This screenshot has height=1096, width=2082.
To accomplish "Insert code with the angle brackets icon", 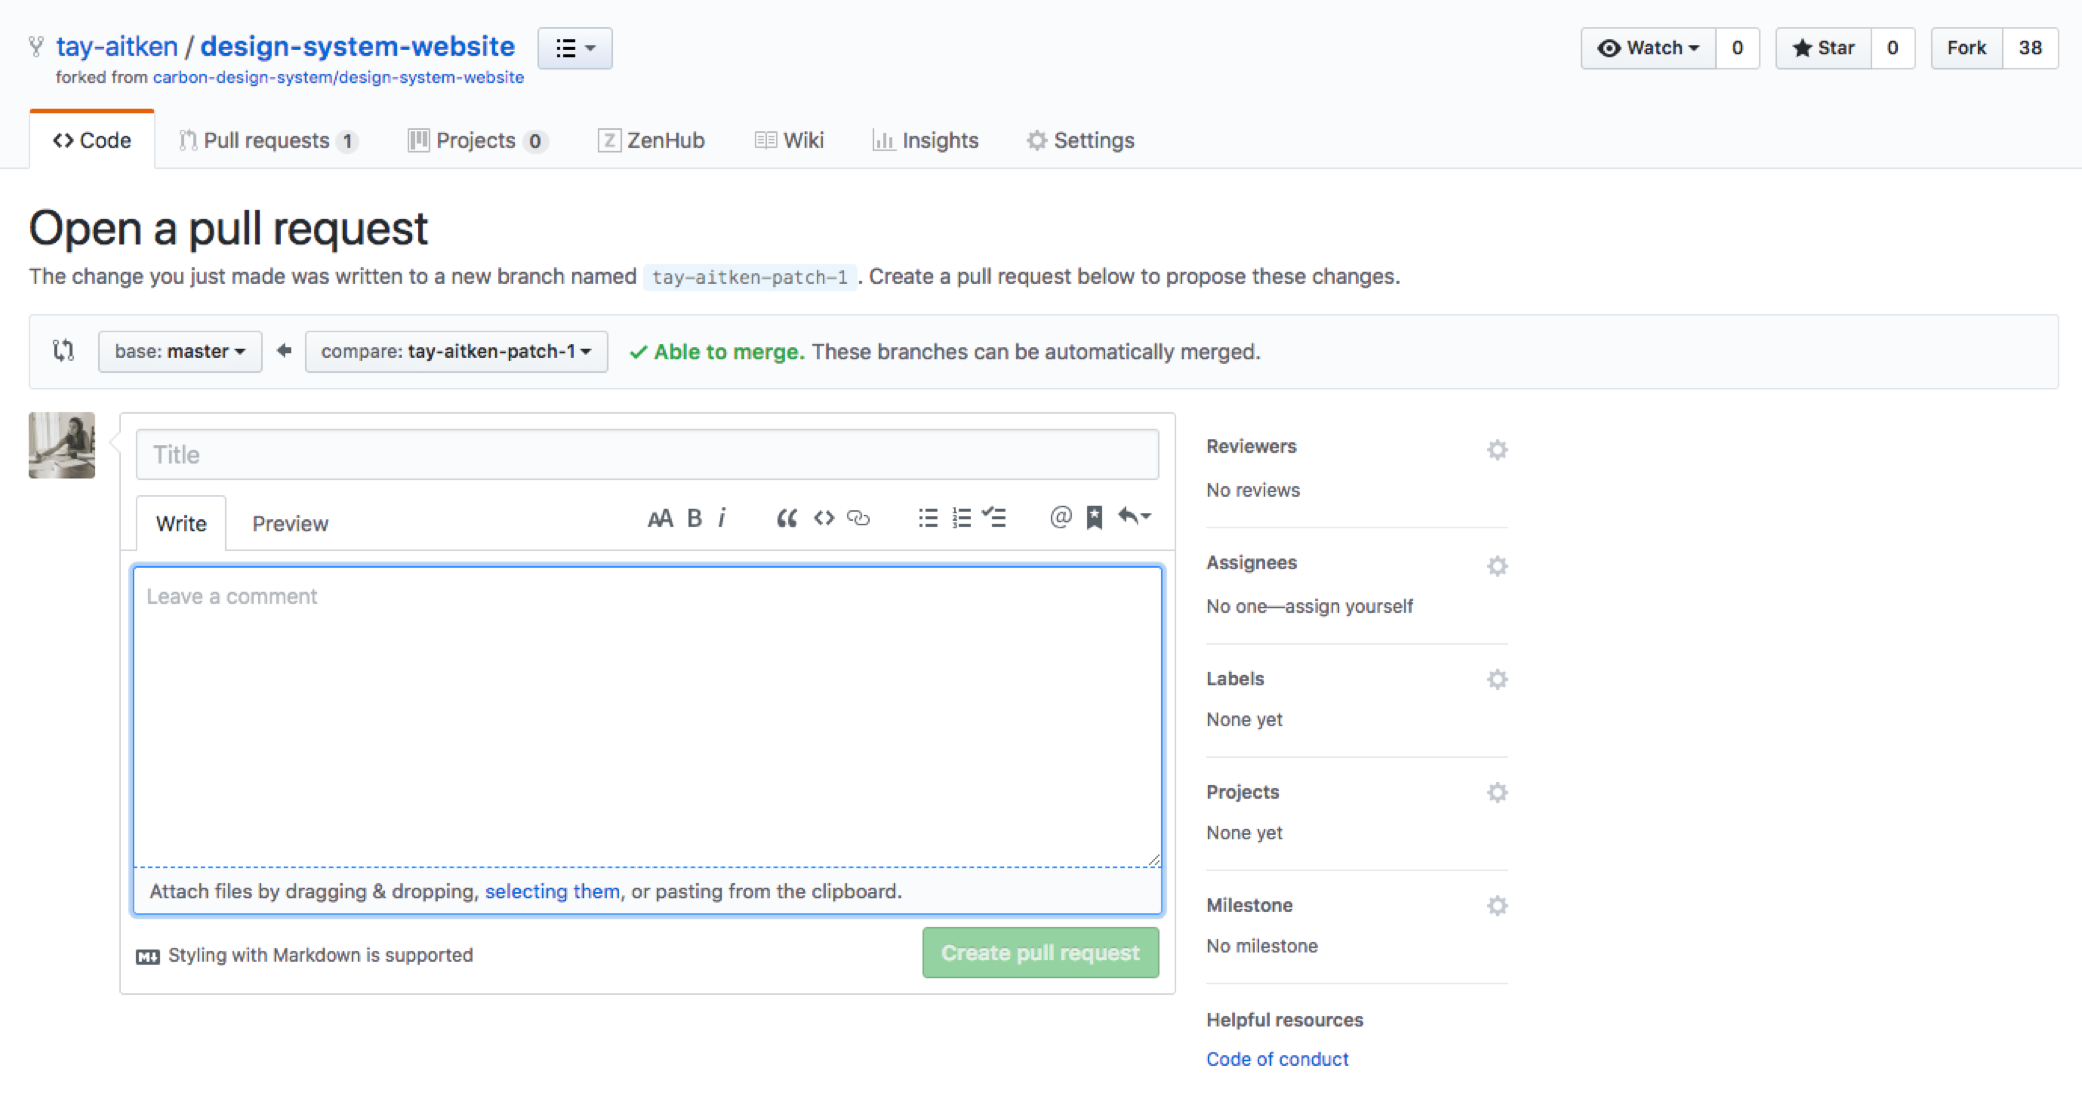I will coord(824,518).
